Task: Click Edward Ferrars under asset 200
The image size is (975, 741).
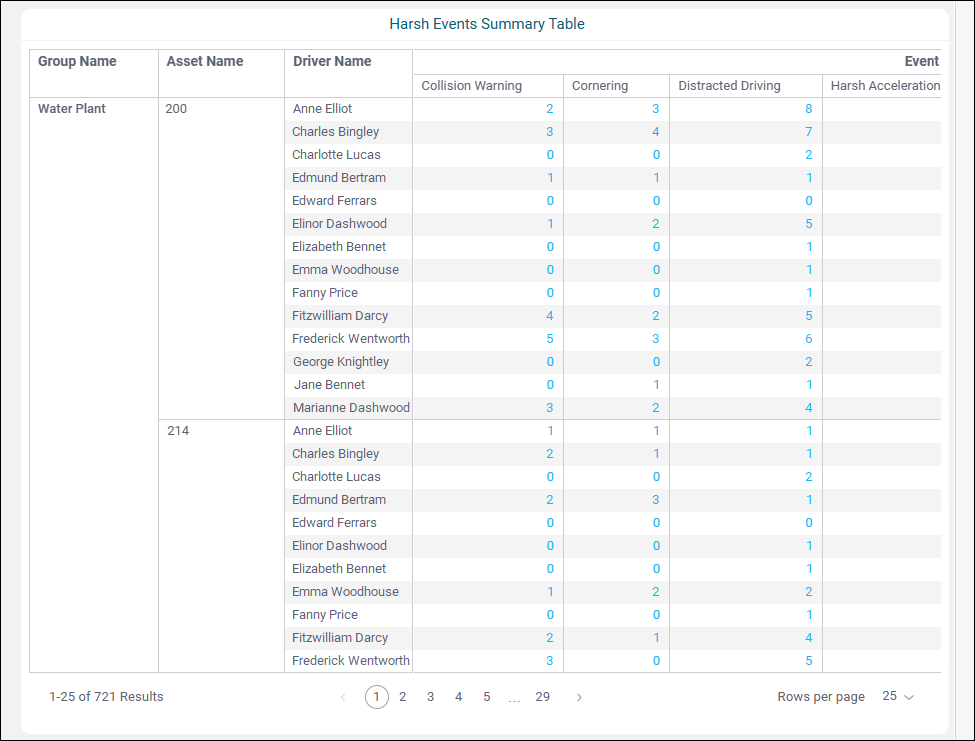Action: coord(334,201)
